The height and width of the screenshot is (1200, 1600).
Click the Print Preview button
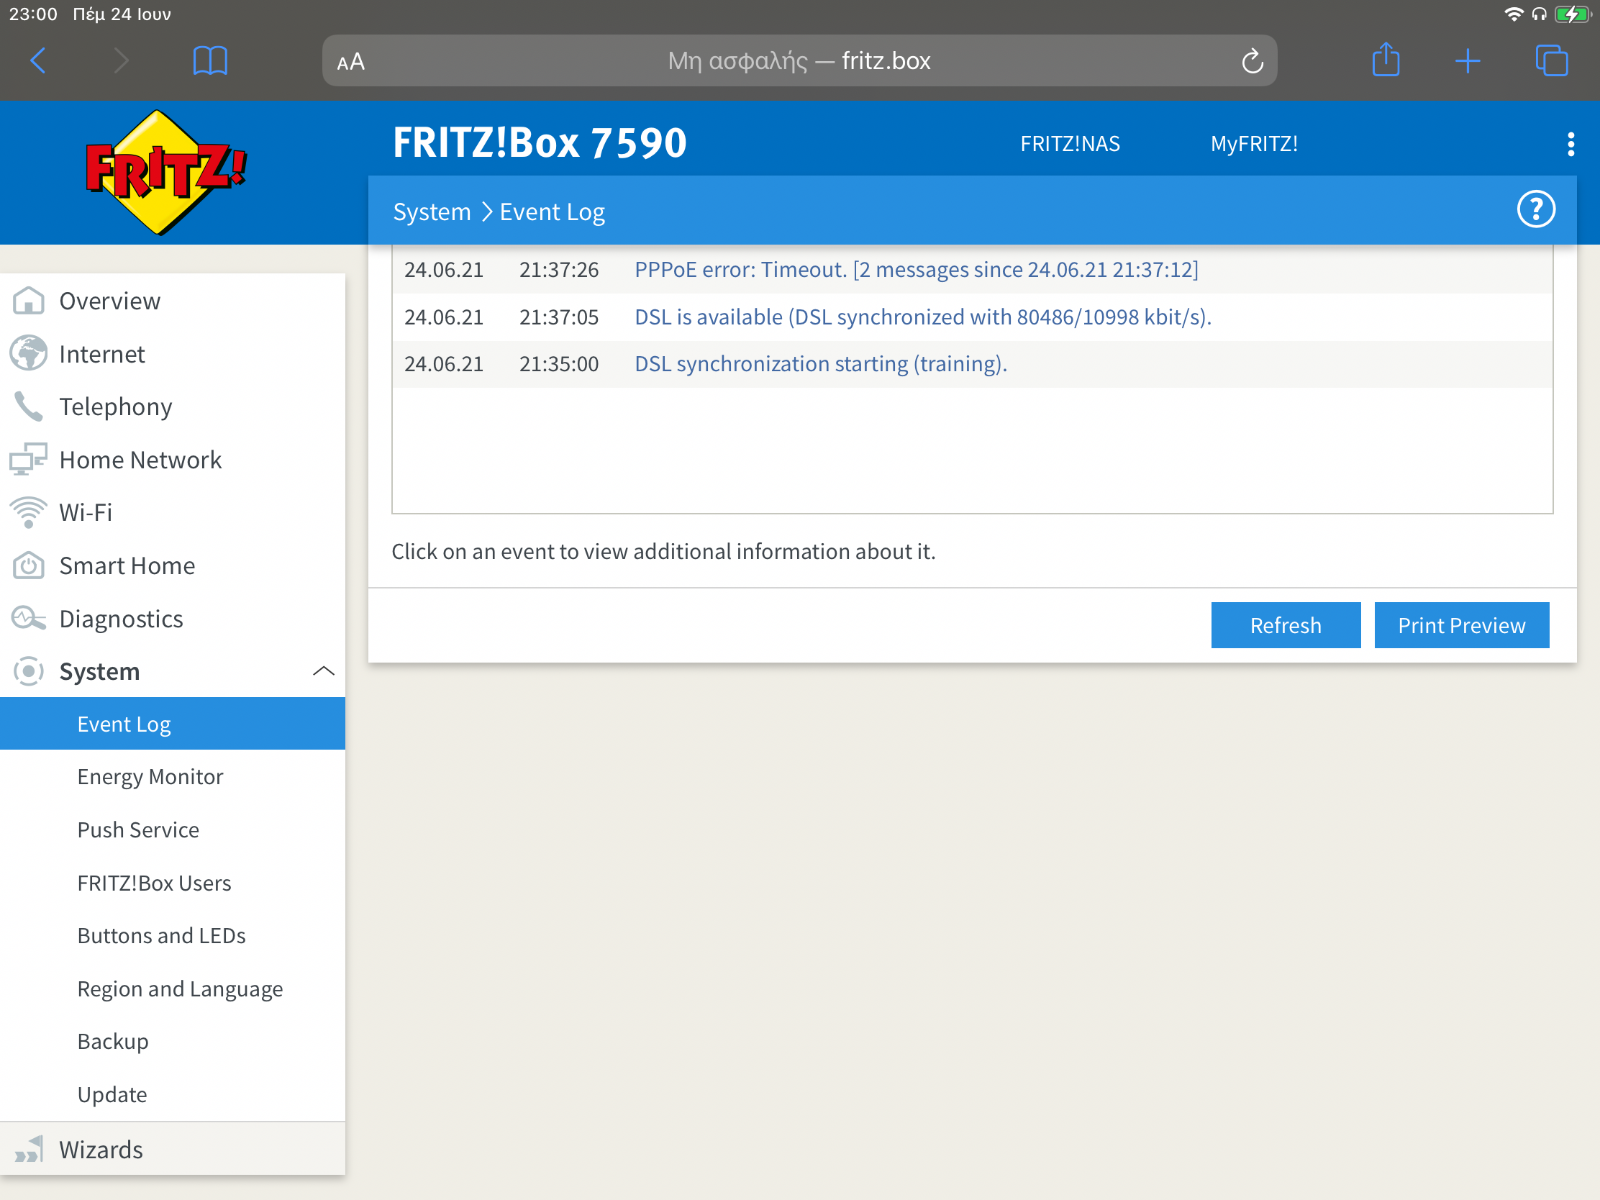[1461, 625]
